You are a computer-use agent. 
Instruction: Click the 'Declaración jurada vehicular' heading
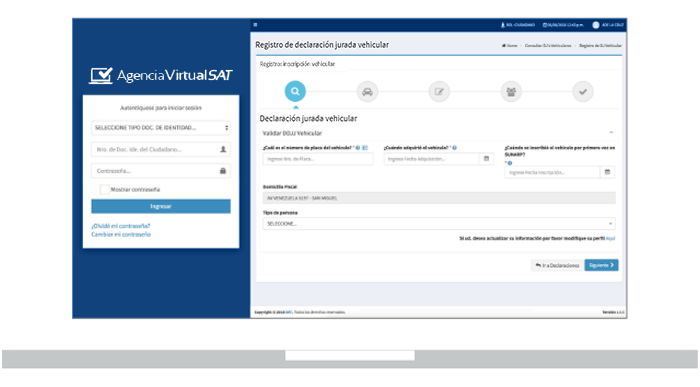[308, 118]
